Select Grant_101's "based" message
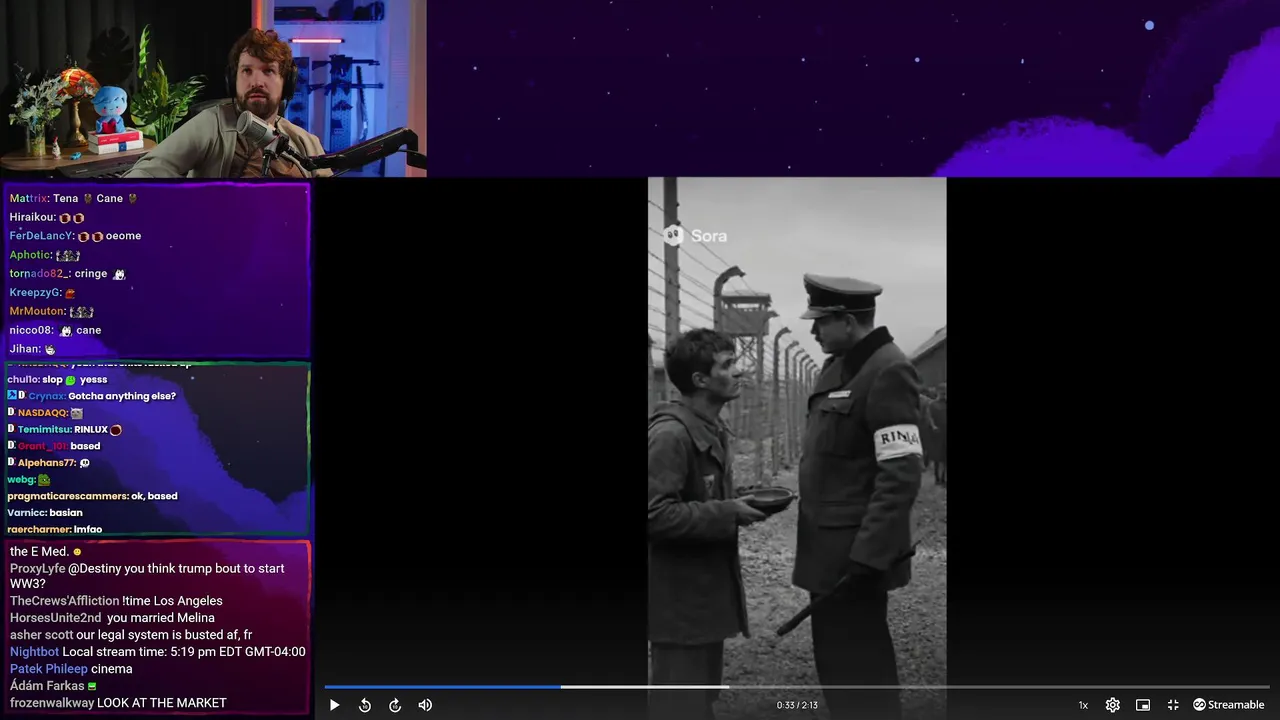Screen dimensions: 1280x720 (x=54, y=446)
